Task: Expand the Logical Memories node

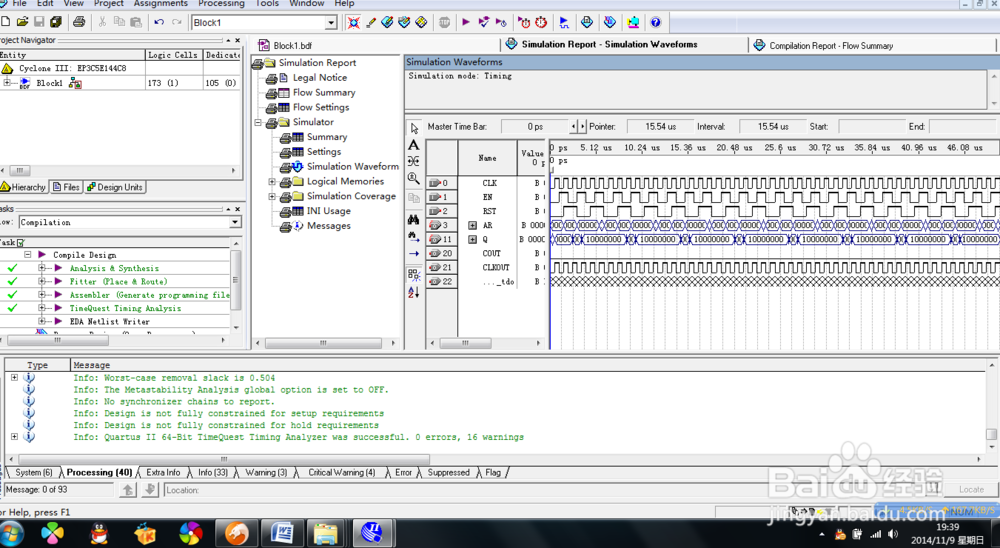Action: point(272,182)
